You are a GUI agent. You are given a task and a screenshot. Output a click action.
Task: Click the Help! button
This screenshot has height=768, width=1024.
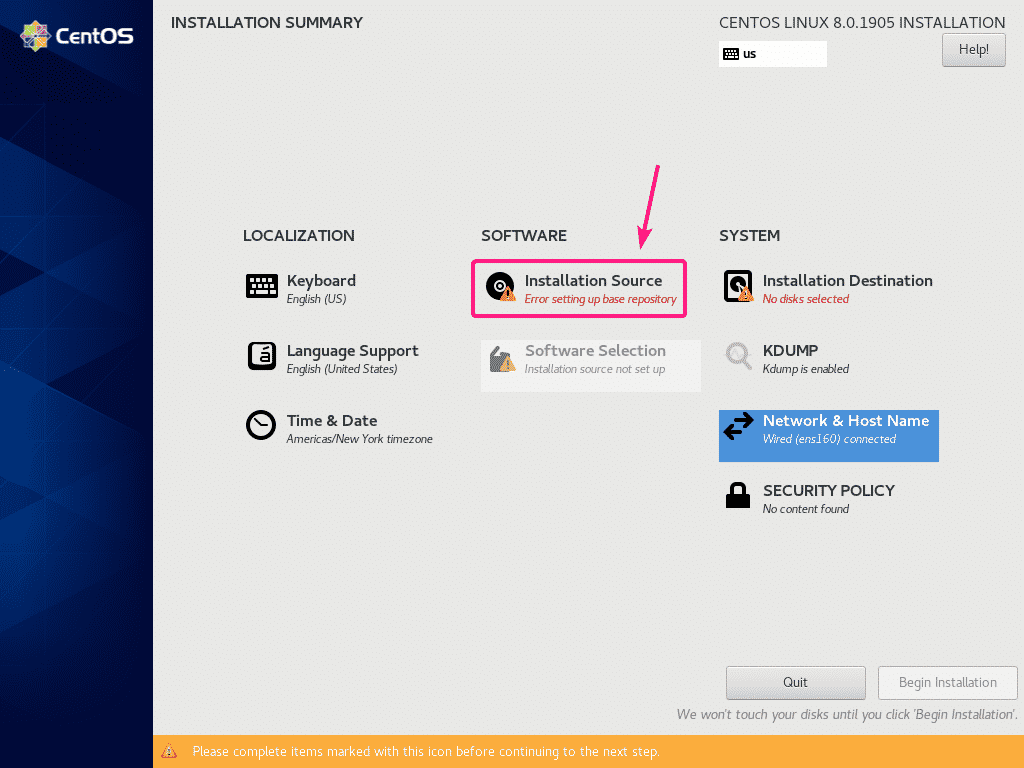pyautogui.click(x=973, y=49)
